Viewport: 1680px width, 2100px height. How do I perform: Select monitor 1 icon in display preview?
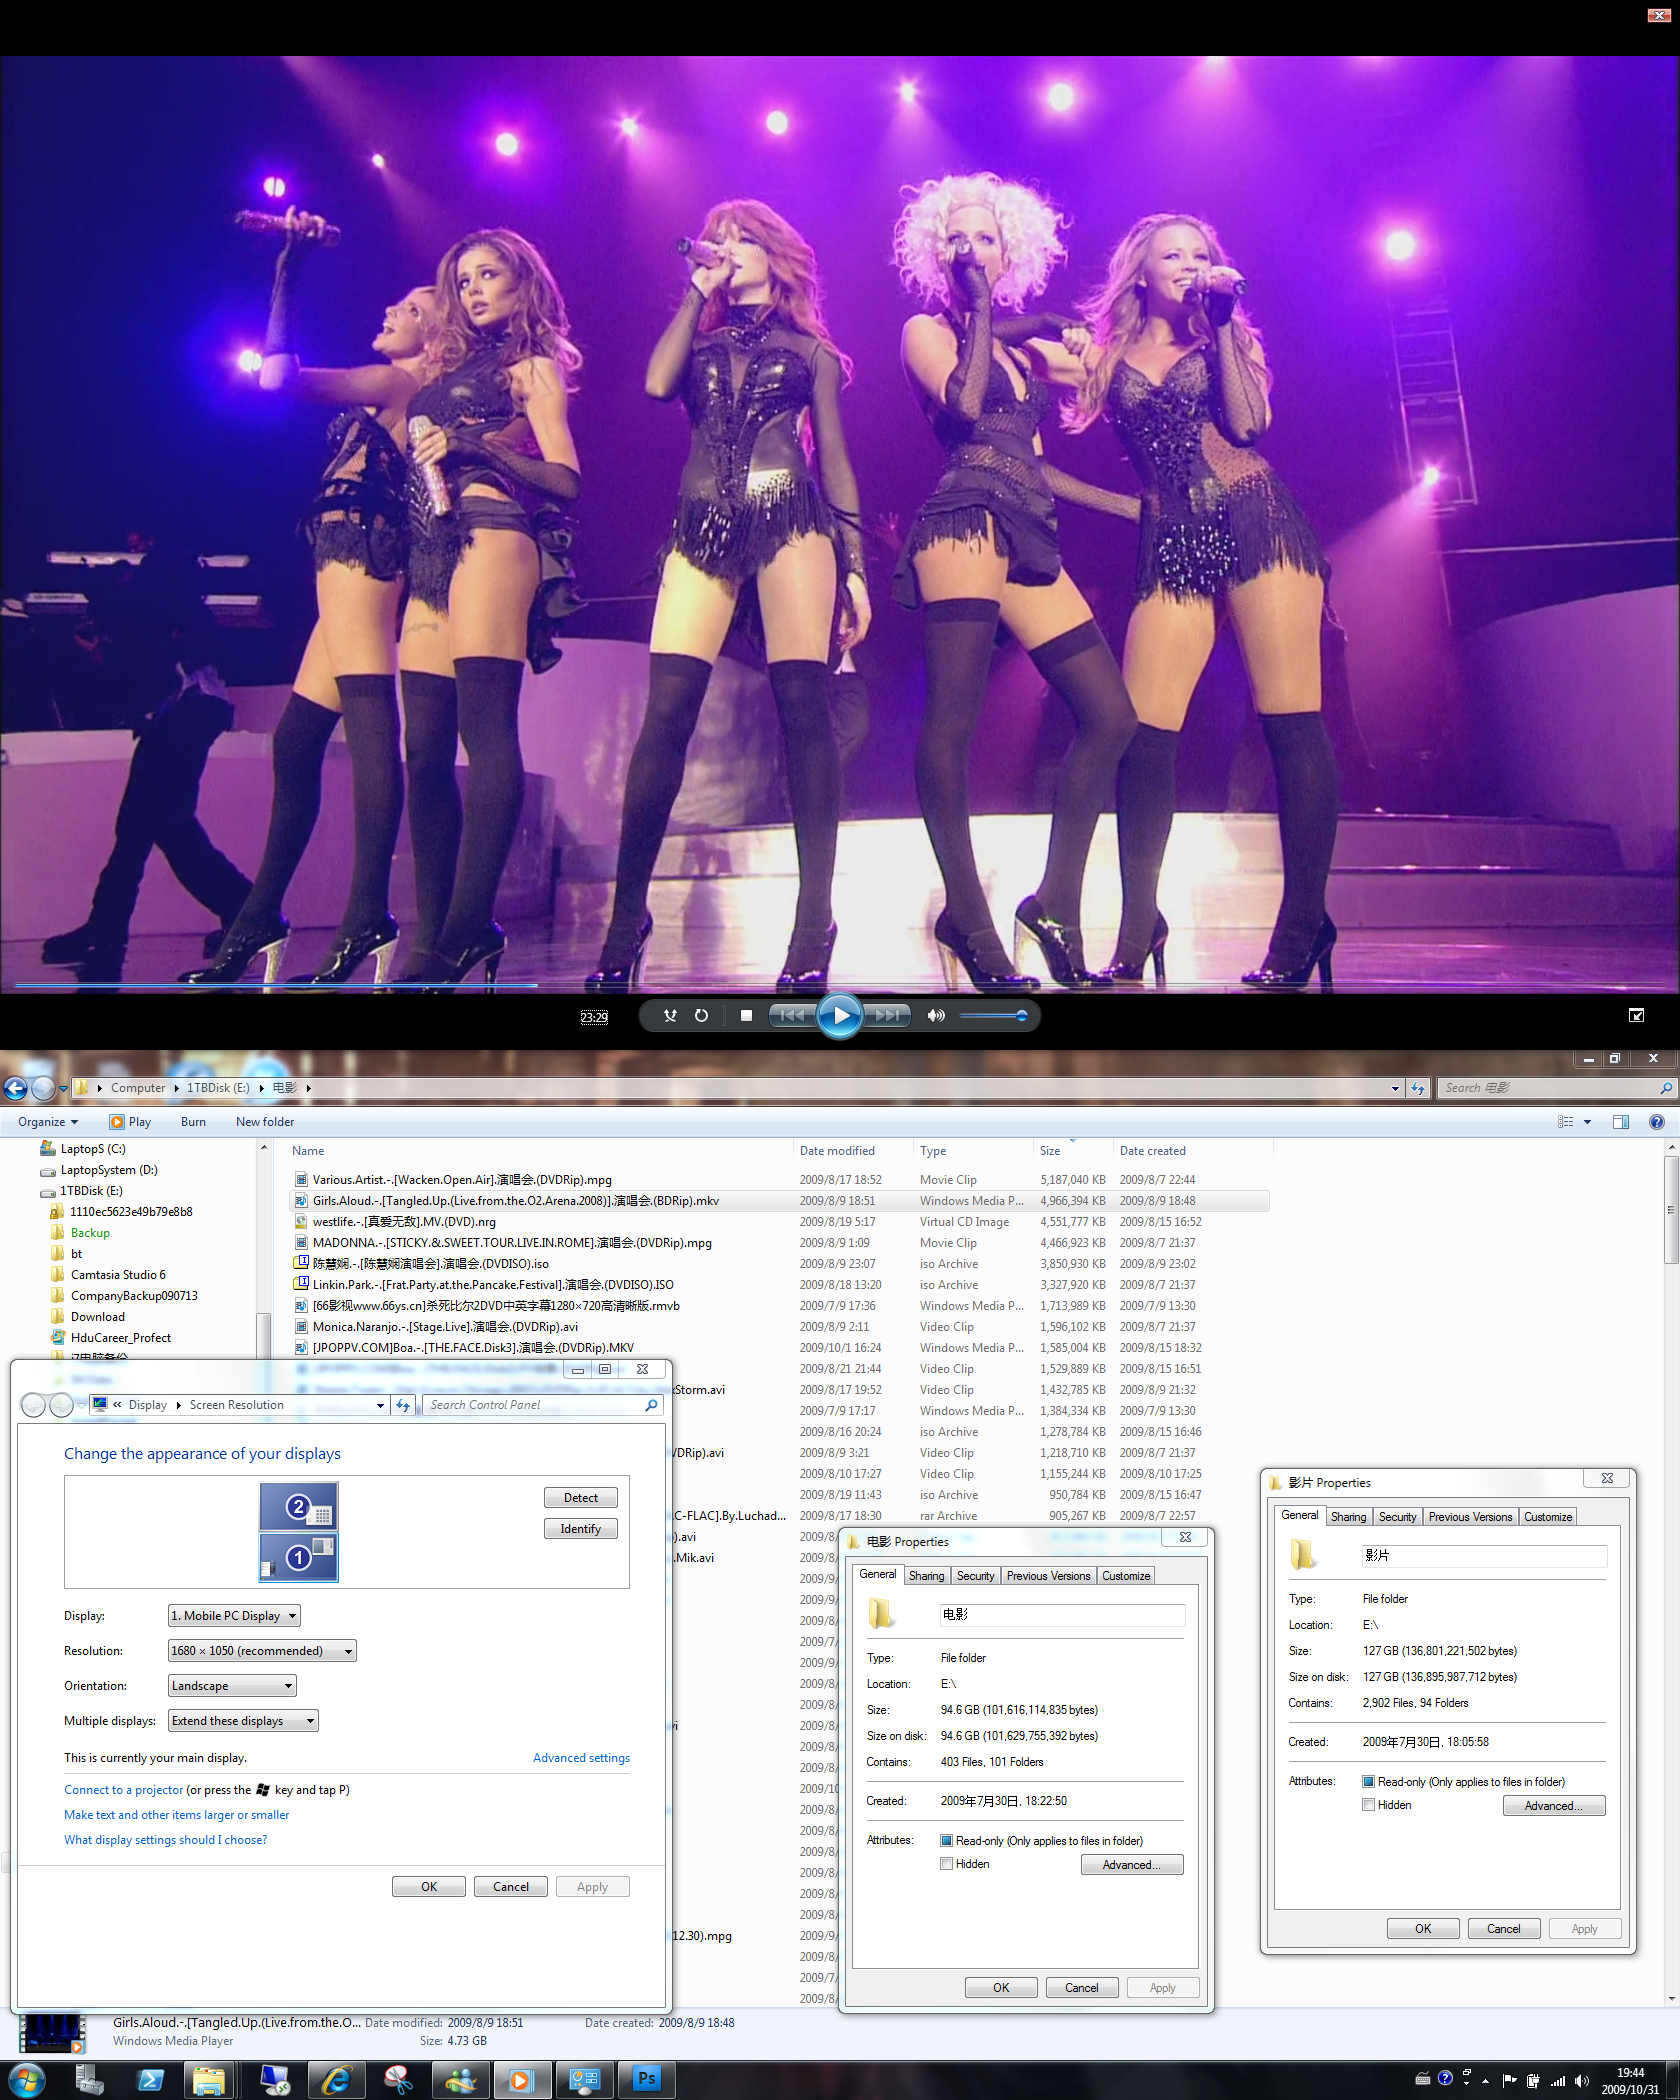(x=299, y=1557)
